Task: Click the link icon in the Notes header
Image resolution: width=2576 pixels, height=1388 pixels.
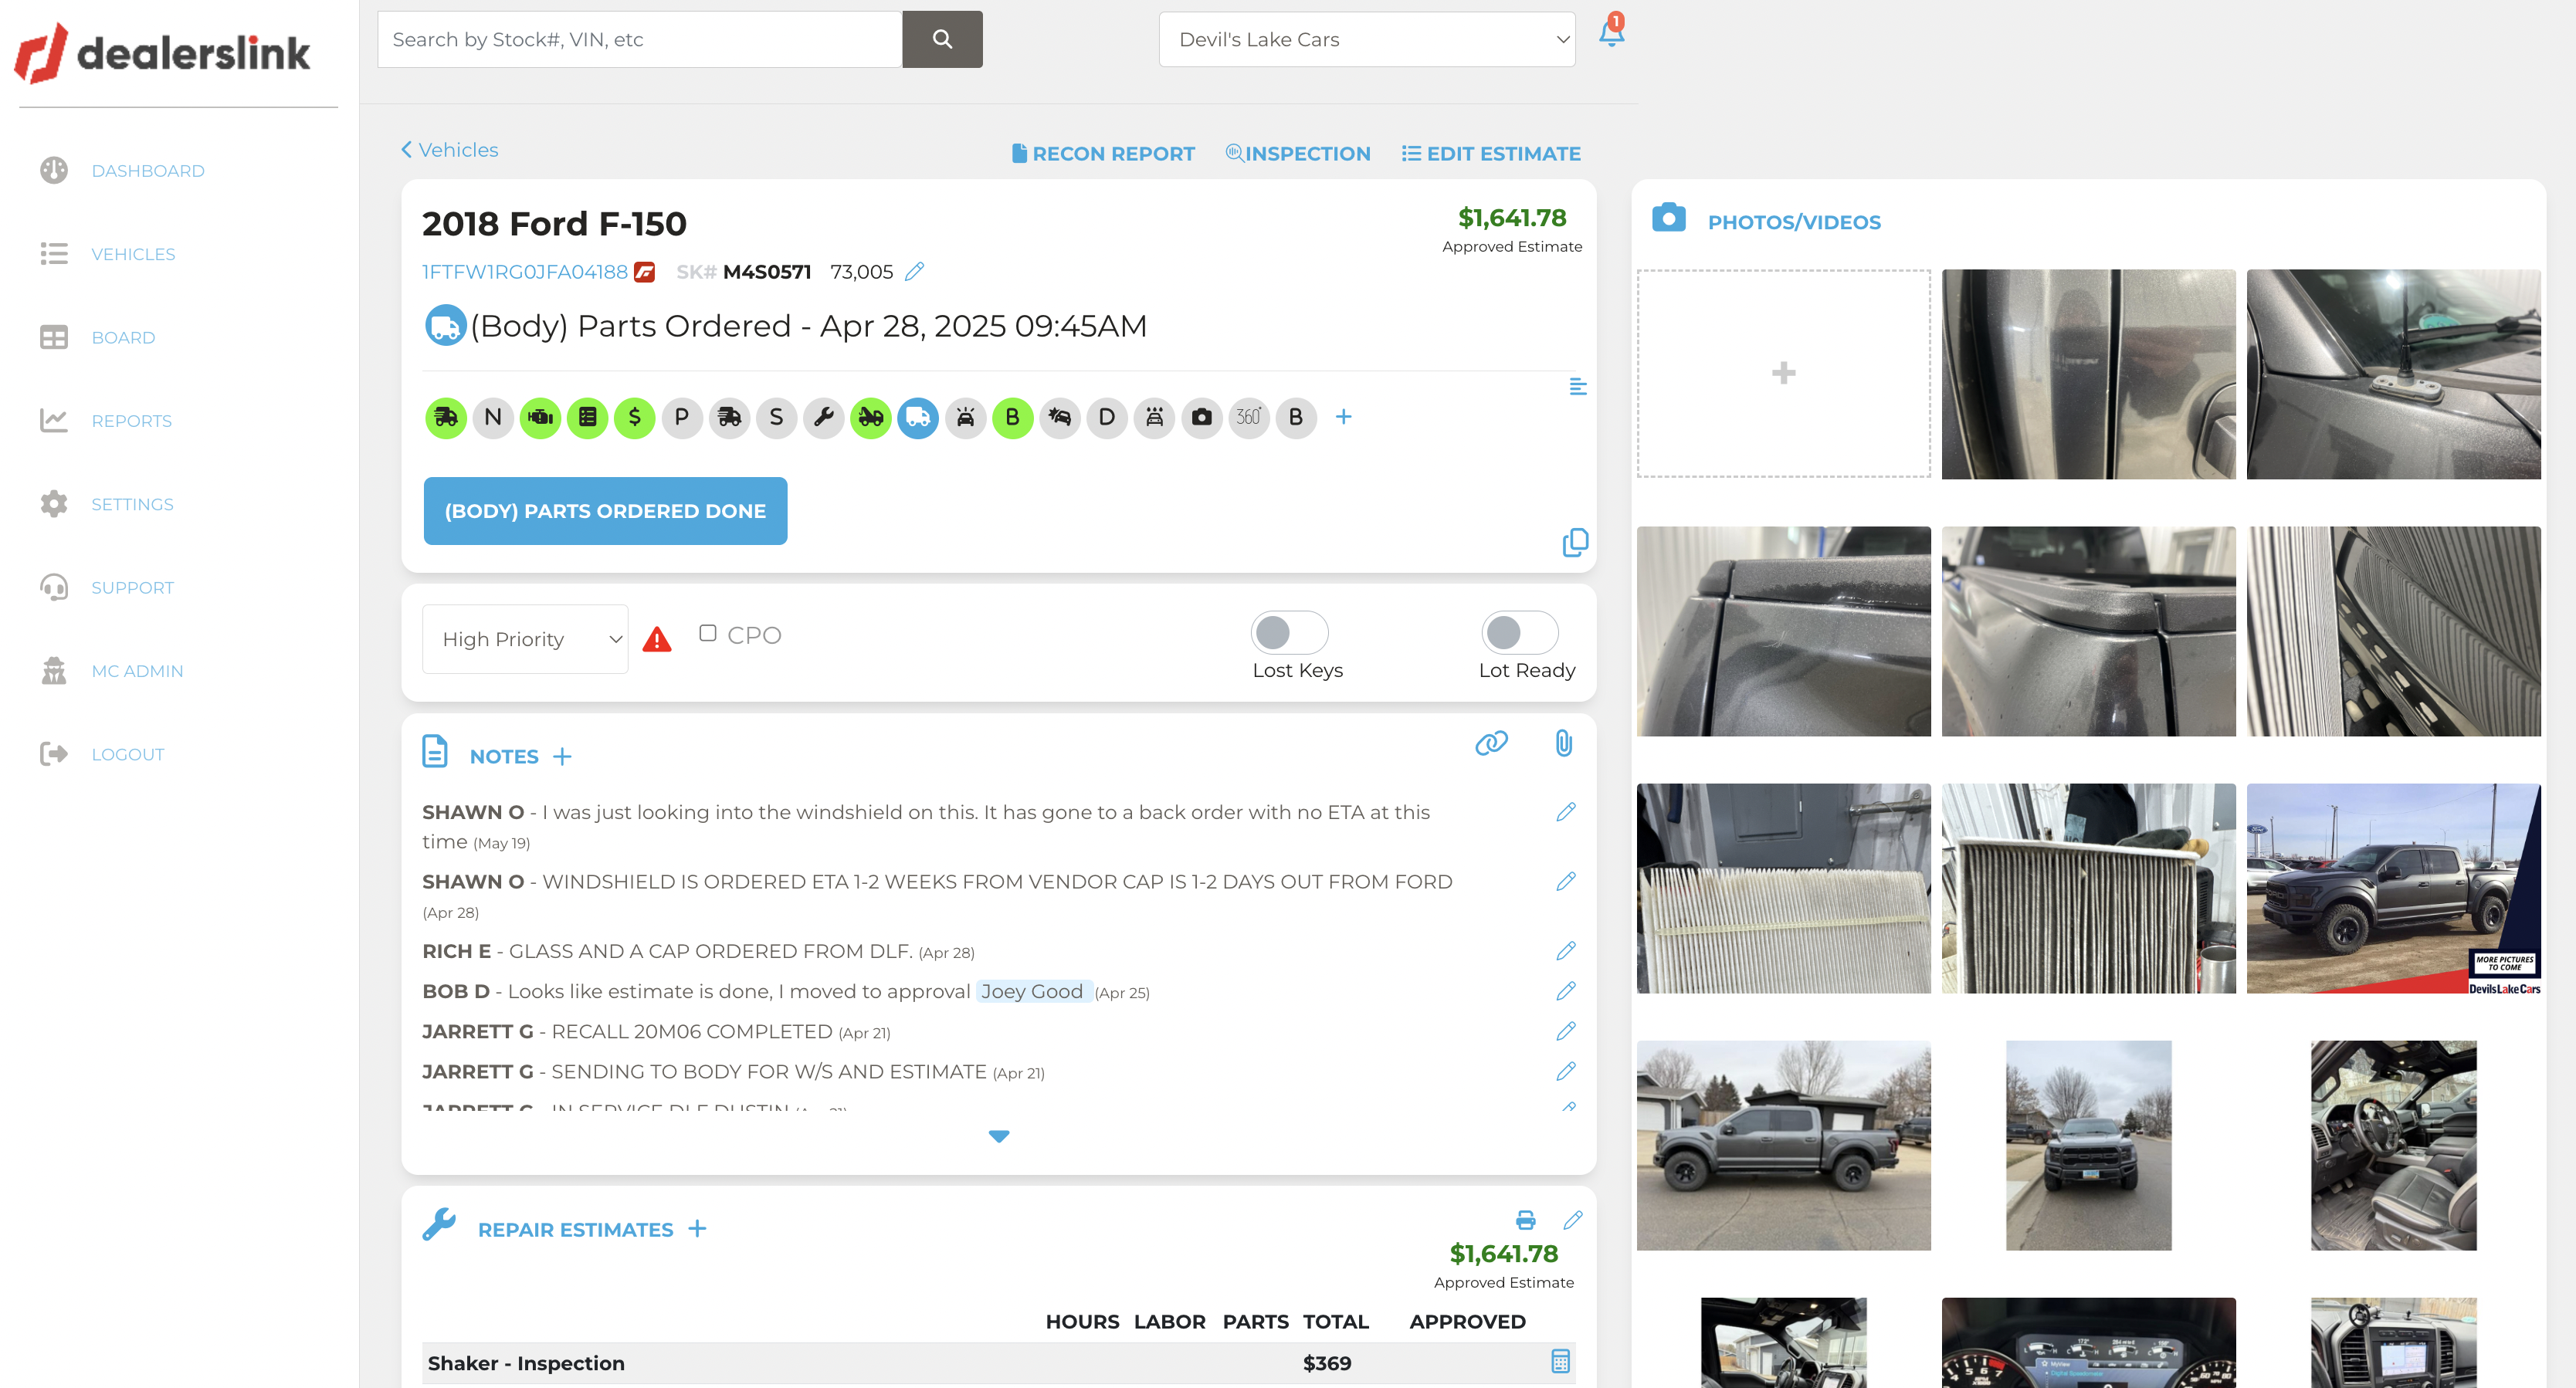Action: point(1491,743)
